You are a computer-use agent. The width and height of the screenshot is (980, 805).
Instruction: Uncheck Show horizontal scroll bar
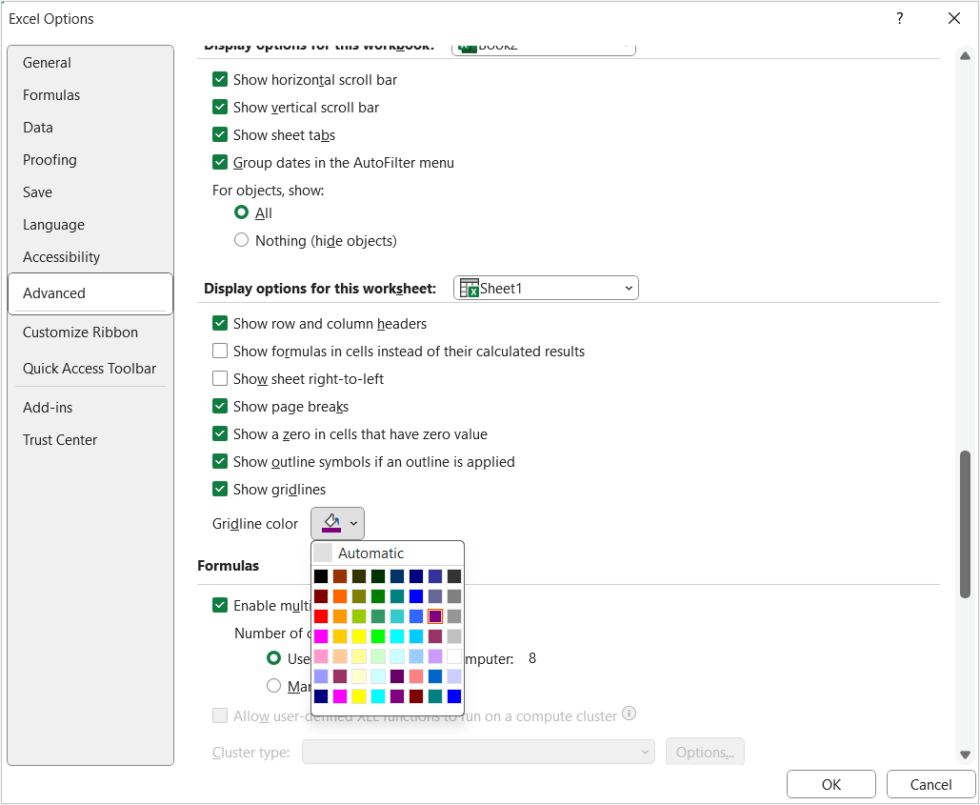click(220, 80)
